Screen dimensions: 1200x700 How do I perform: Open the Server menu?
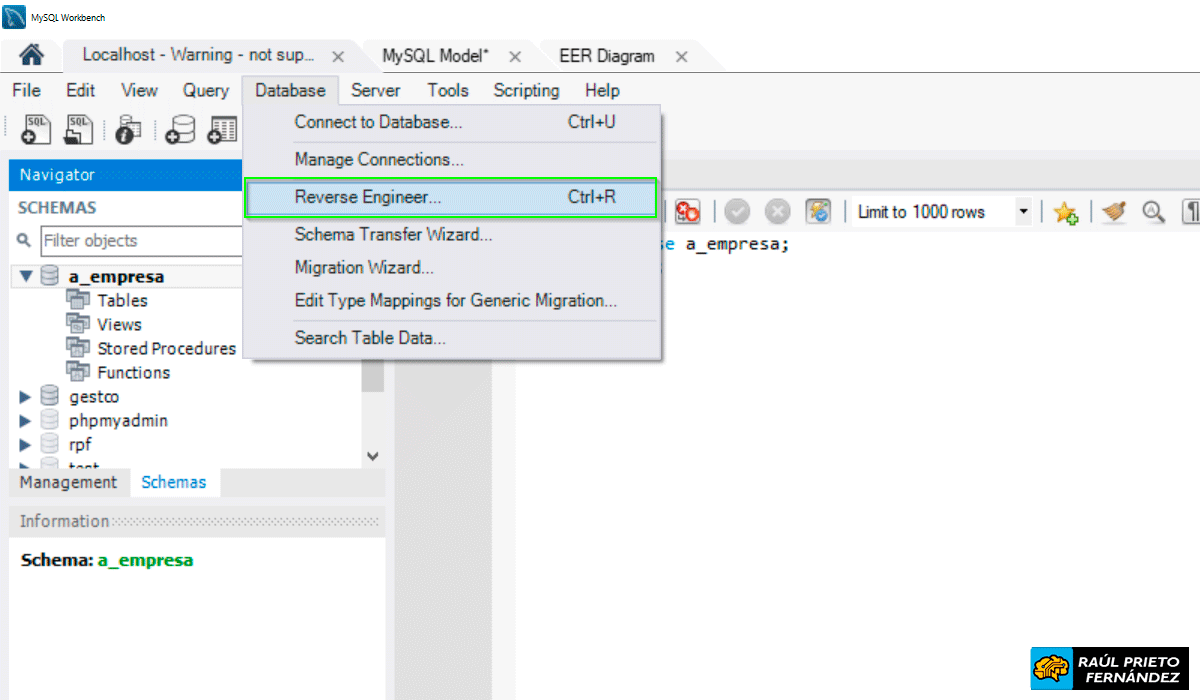(x=376, y=90)
